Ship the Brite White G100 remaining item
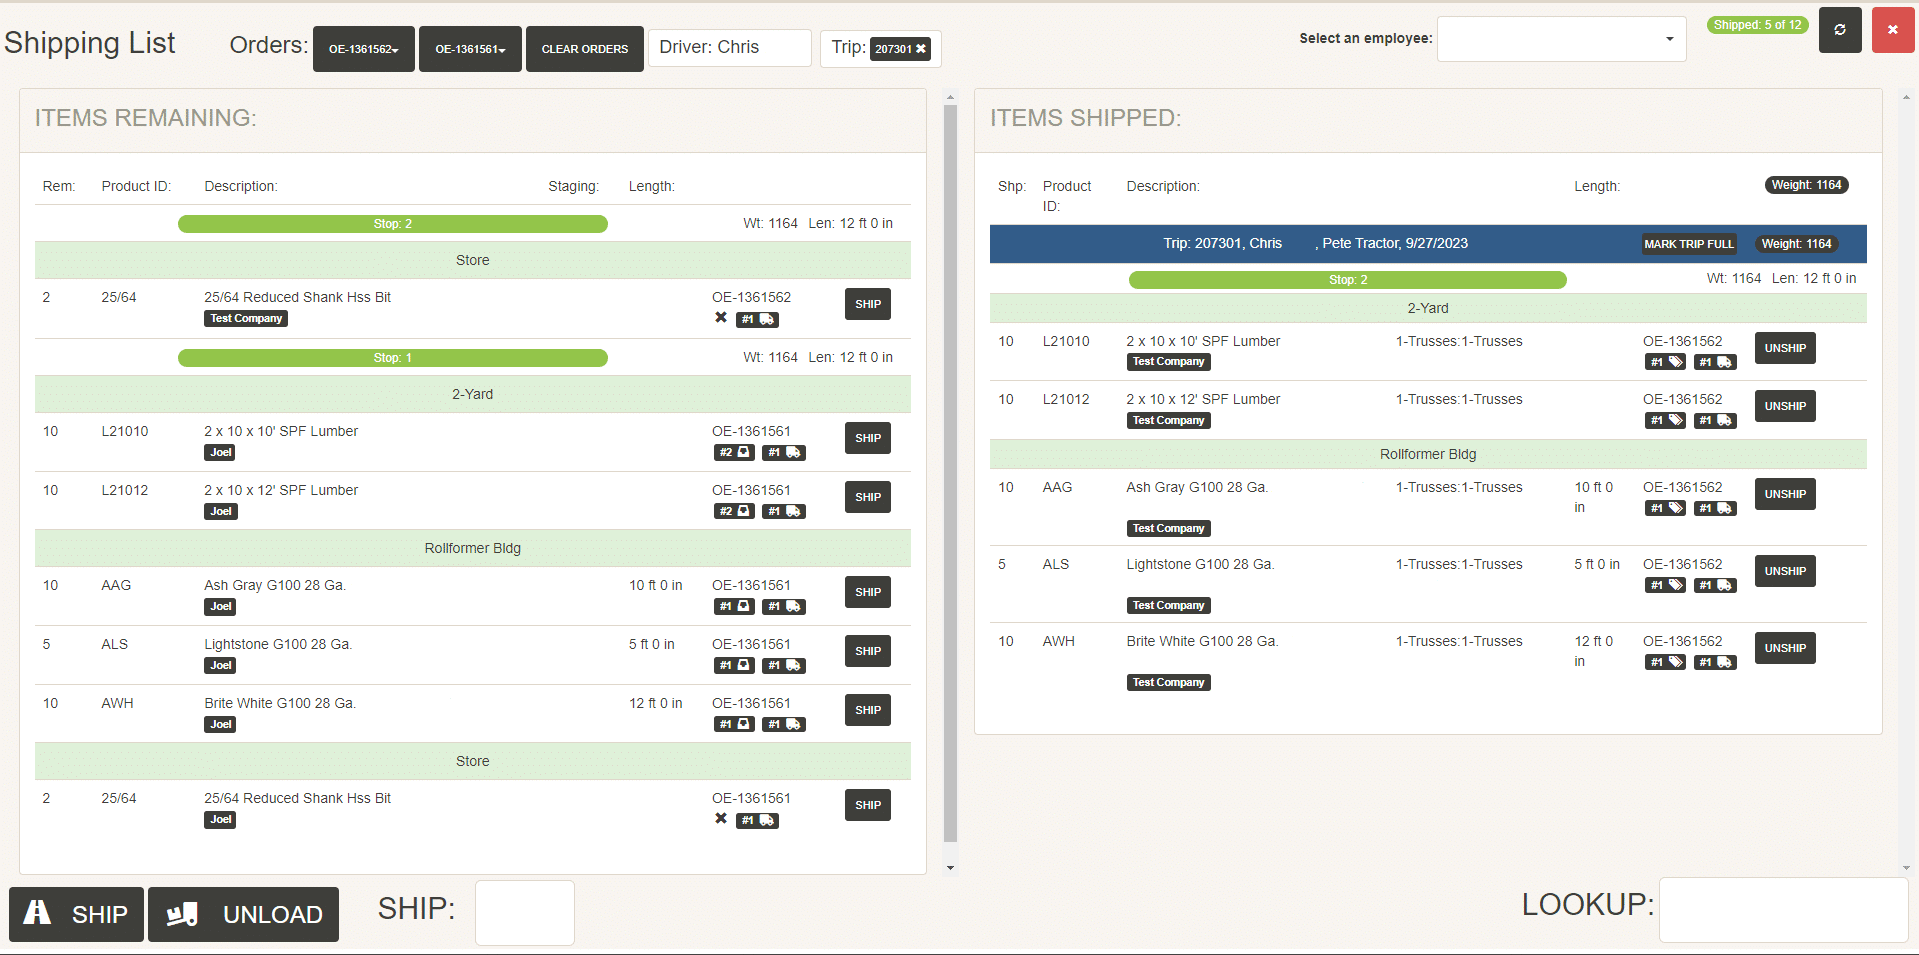This screenshot has width=1919, height=955. 868,710
